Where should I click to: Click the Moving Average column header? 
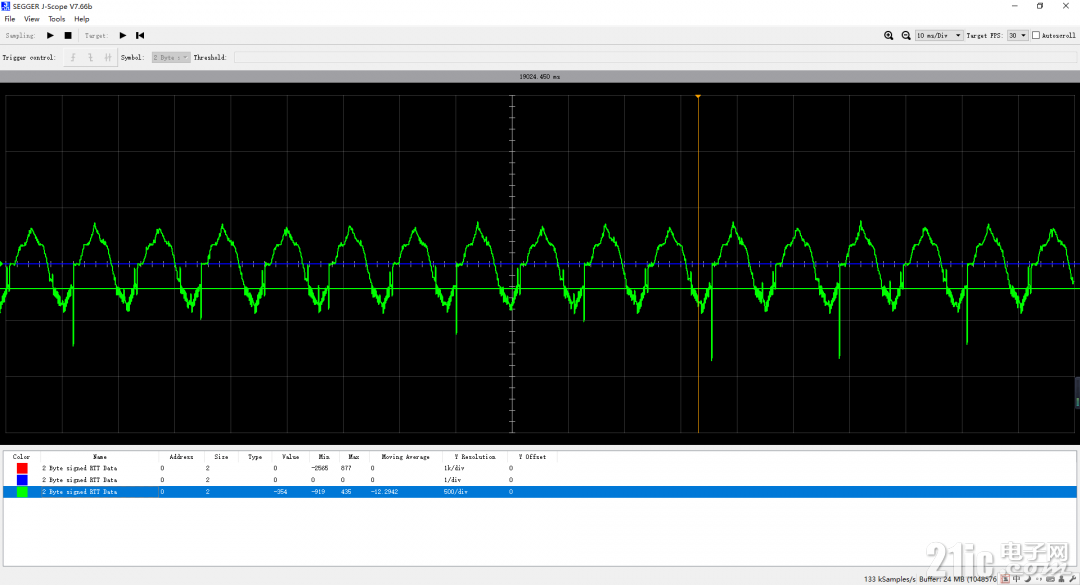coord(406,456)
